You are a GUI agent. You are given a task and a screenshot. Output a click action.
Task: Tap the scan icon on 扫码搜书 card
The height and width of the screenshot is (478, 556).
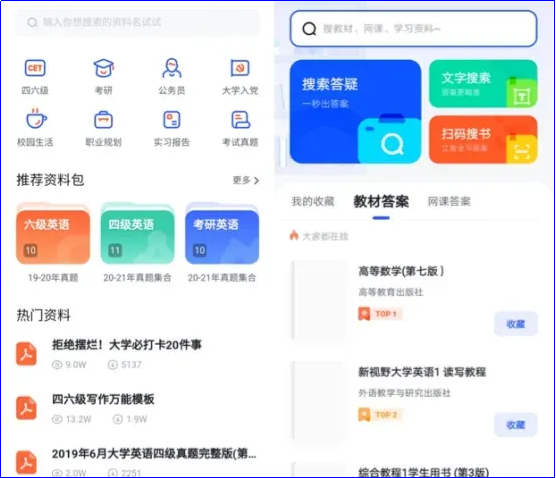[x=522, y=151]
